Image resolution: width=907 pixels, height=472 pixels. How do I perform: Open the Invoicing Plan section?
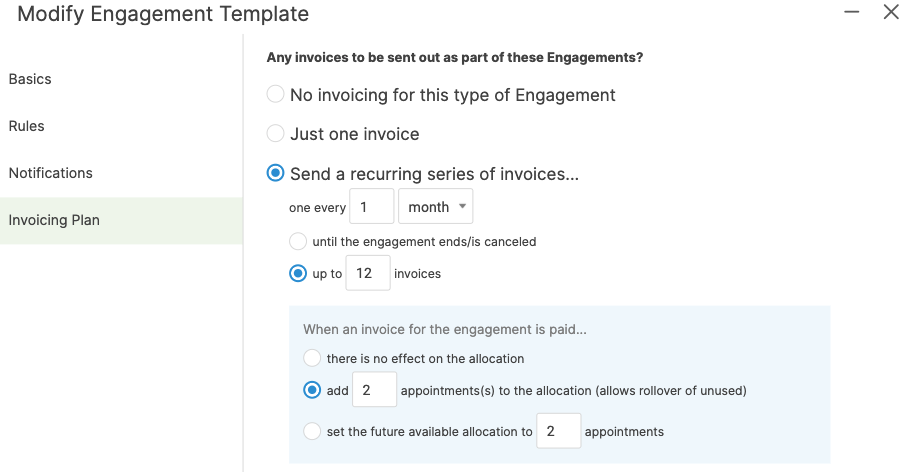[x=54, y=220]
